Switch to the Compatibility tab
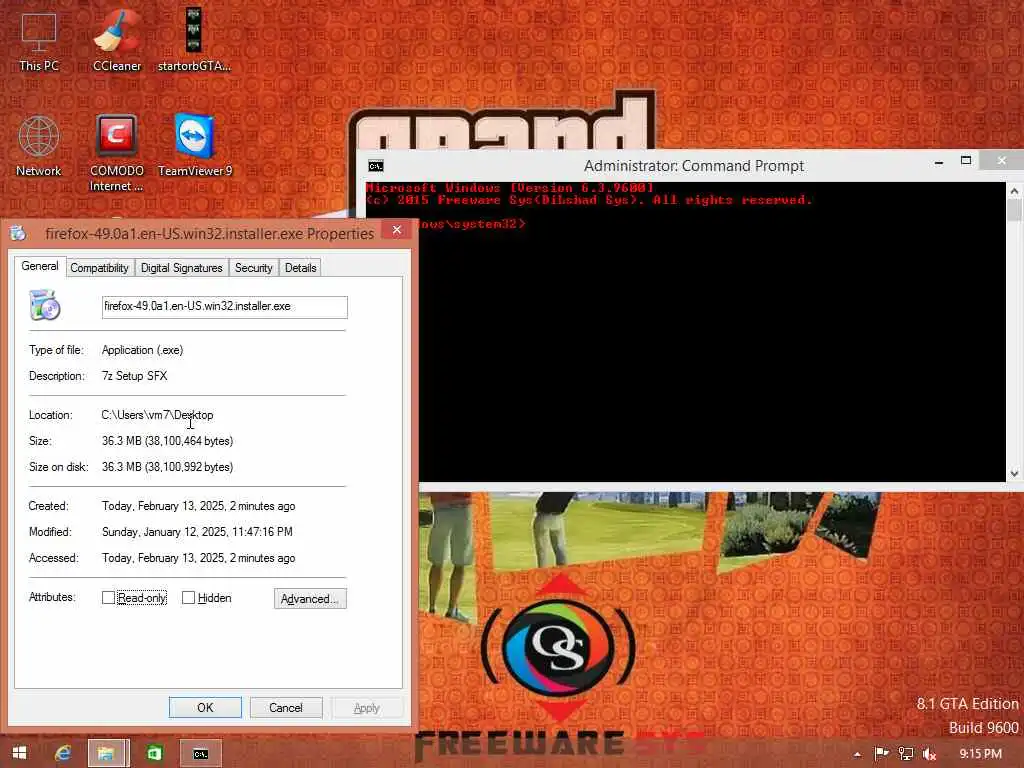 99,268
